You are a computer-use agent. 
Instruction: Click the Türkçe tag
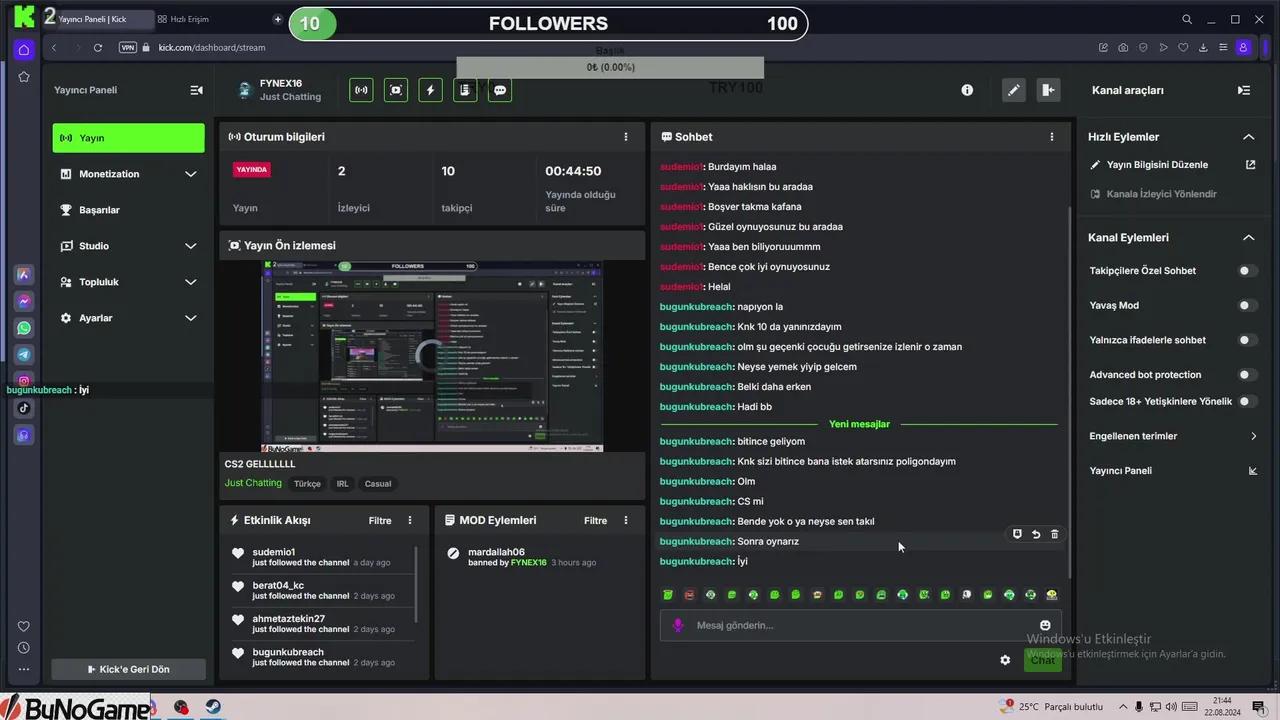(307, 484)
